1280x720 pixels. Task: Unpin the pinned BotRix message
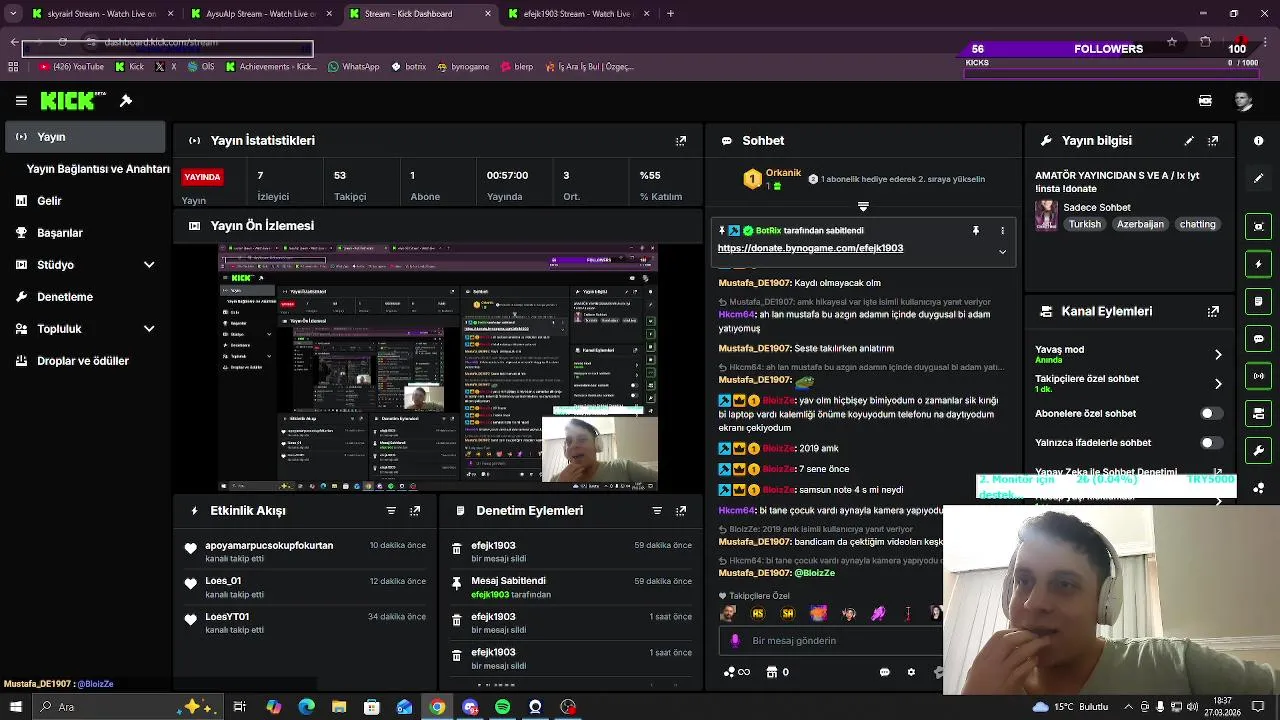(x=976, y=231)
